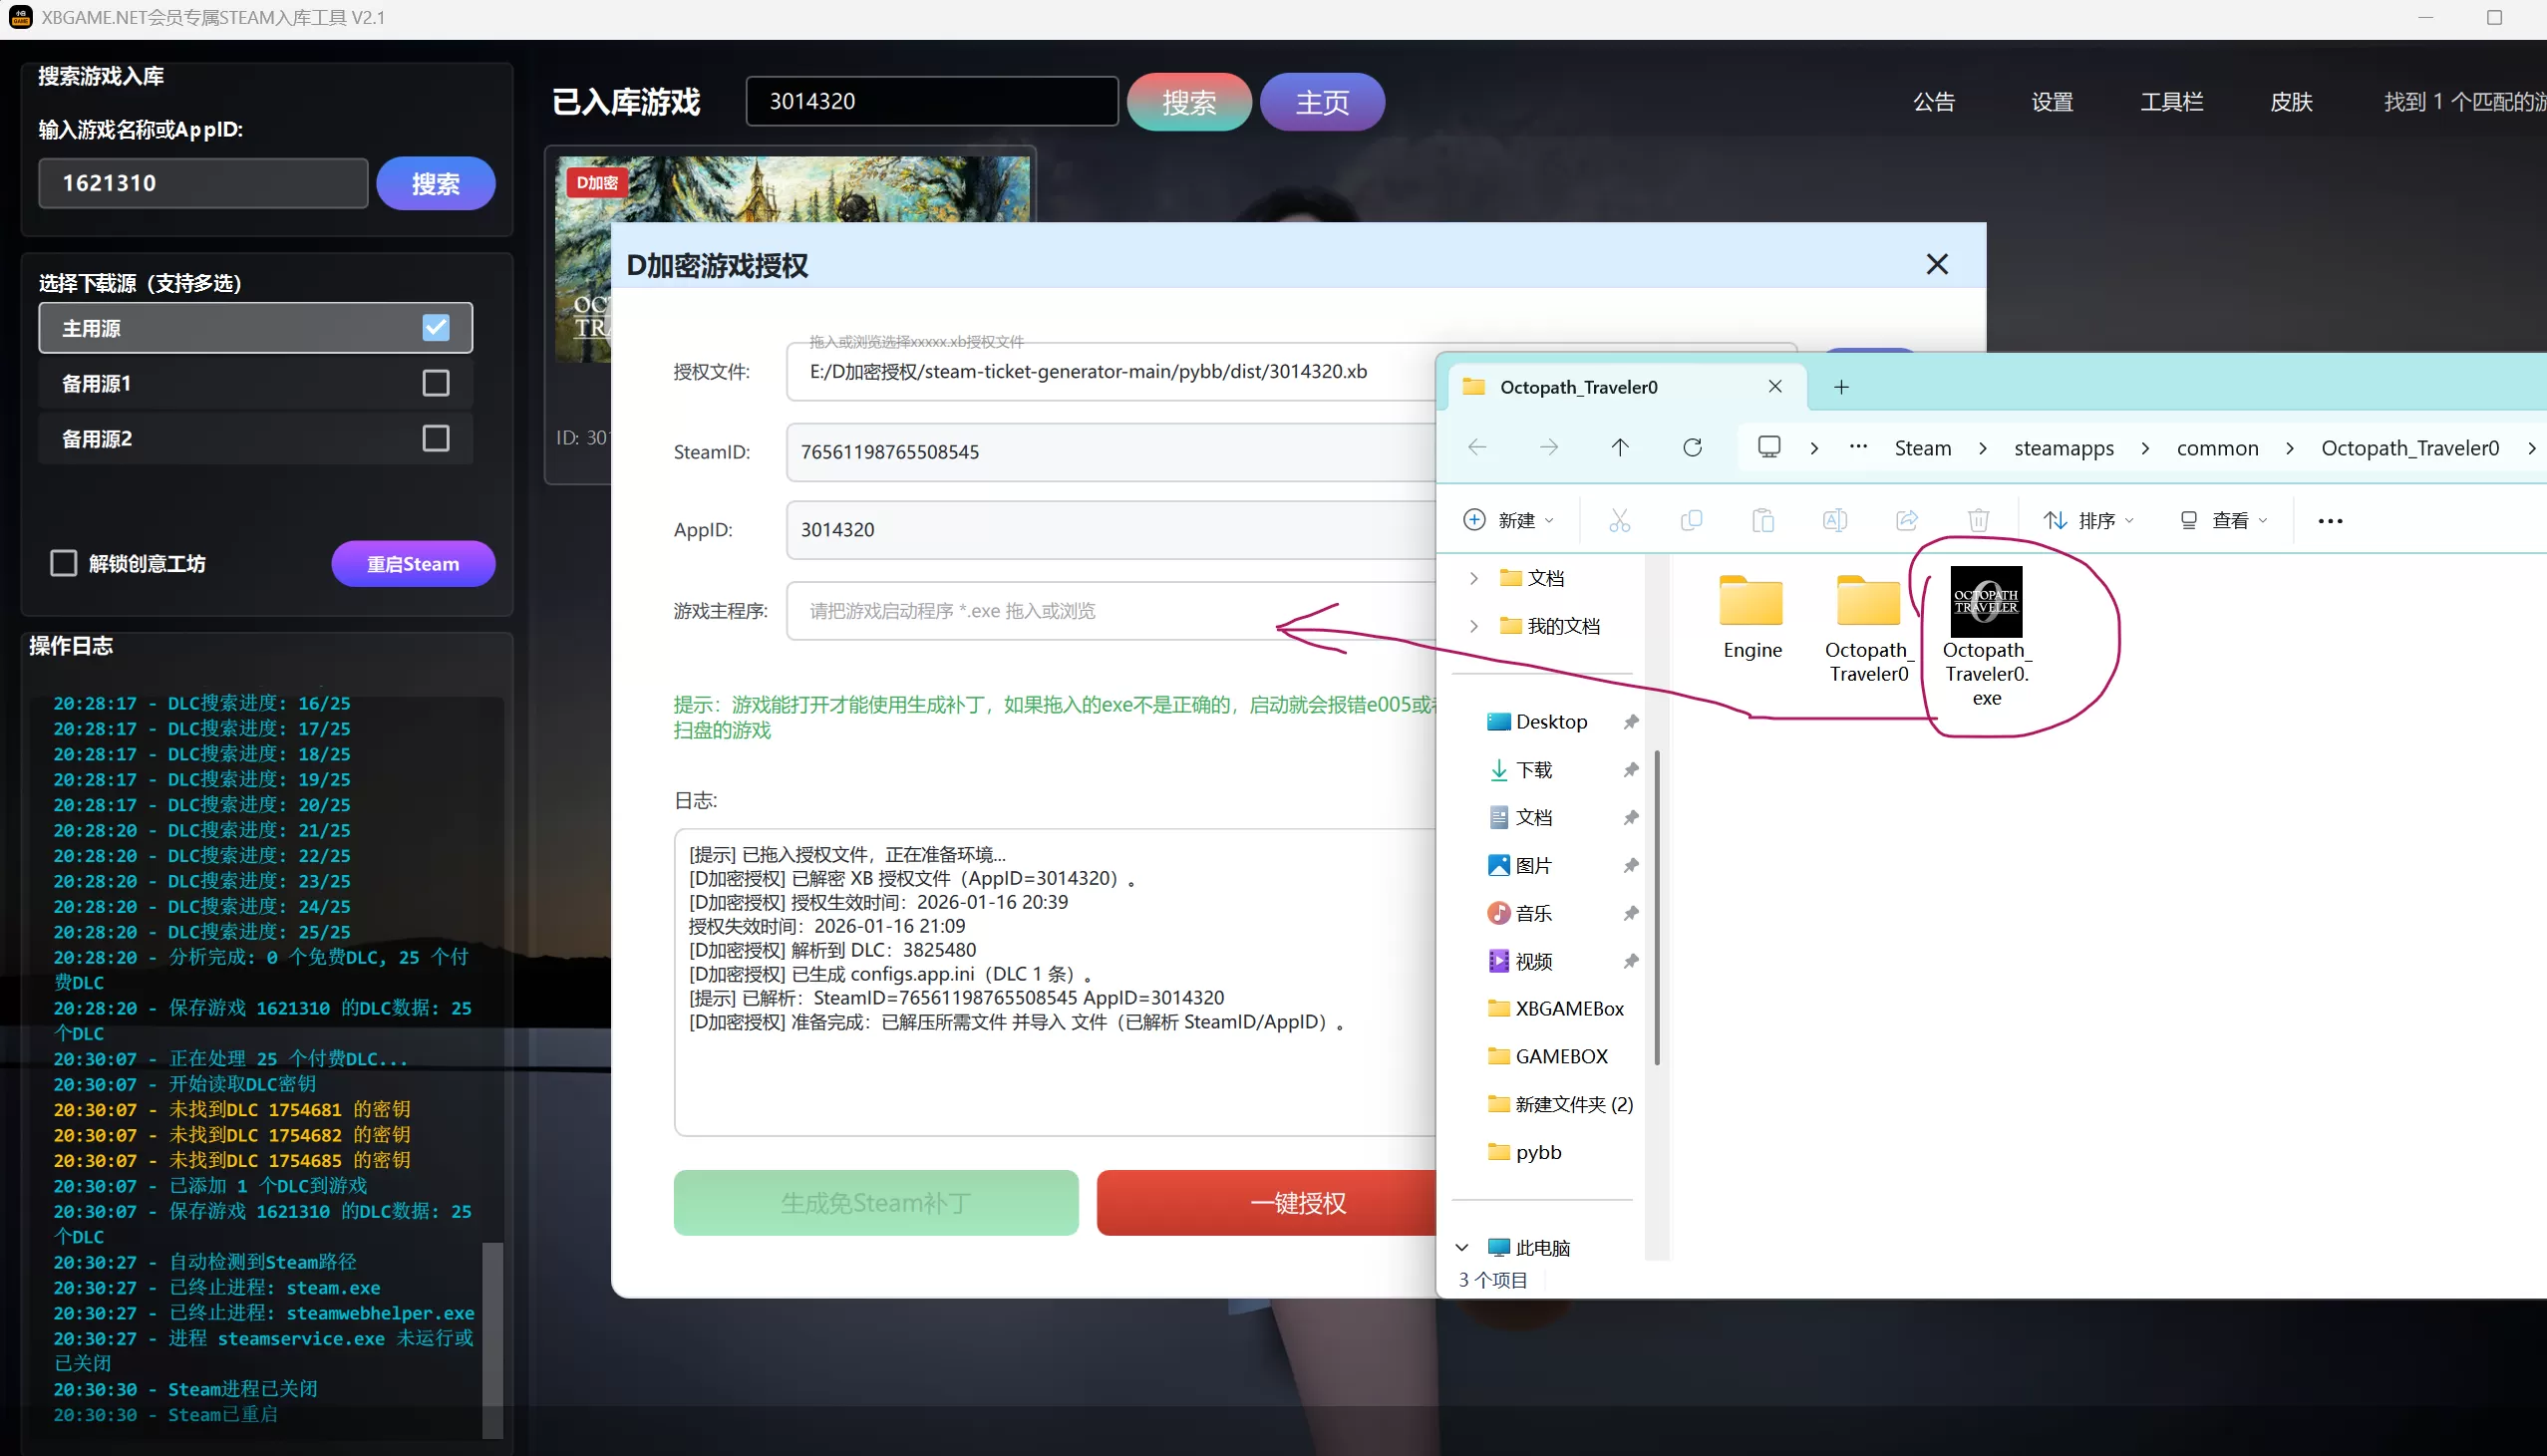The width and height of the screenshot is (2547, 1456).
Task: Check the 解锁创意工坊 checkbox
Action: coord(64,563)
